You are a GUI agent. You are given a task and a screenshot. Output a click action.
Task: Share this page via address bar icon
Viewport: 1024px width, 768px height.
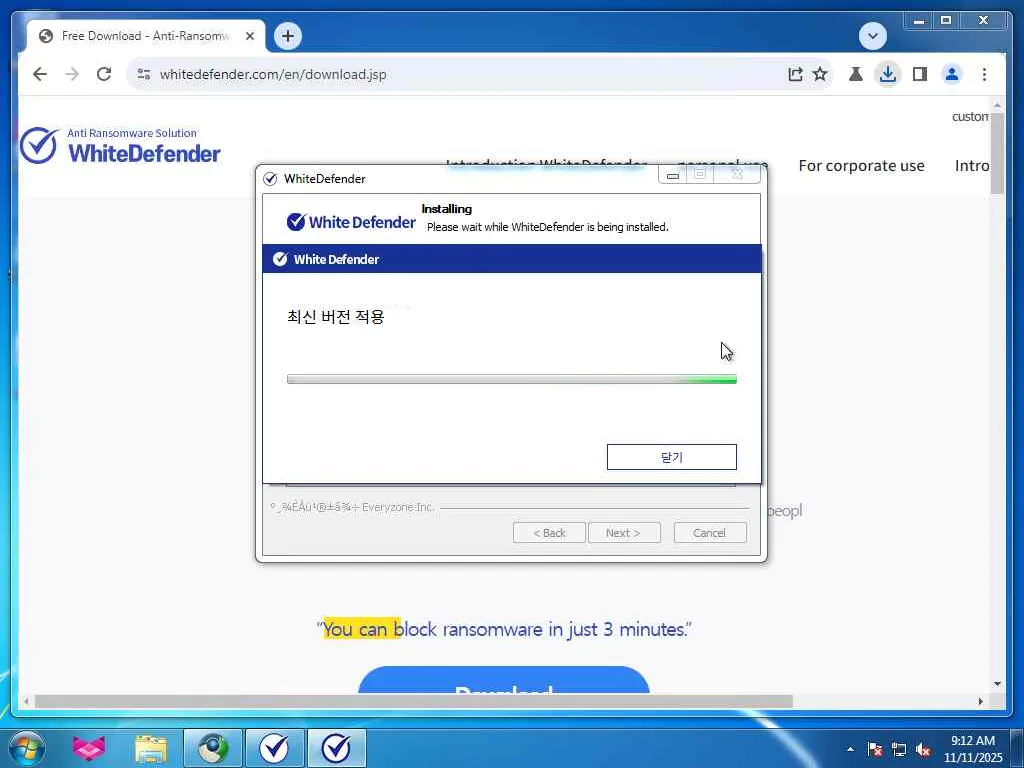tap(795, 74)
